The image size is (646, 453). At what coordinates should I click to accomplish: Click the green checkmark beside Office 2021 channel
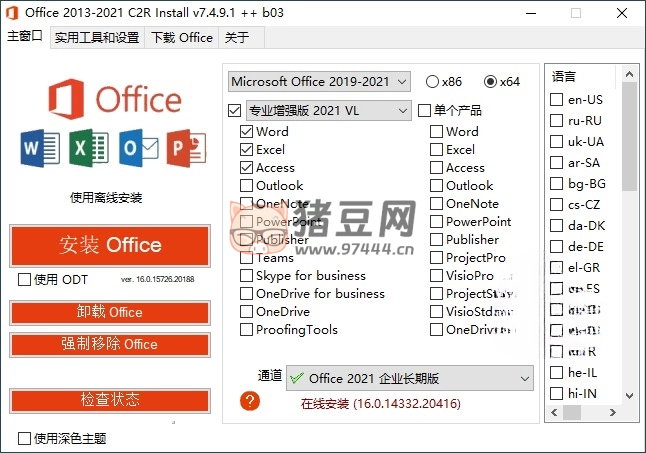click(x=296, y=379)
